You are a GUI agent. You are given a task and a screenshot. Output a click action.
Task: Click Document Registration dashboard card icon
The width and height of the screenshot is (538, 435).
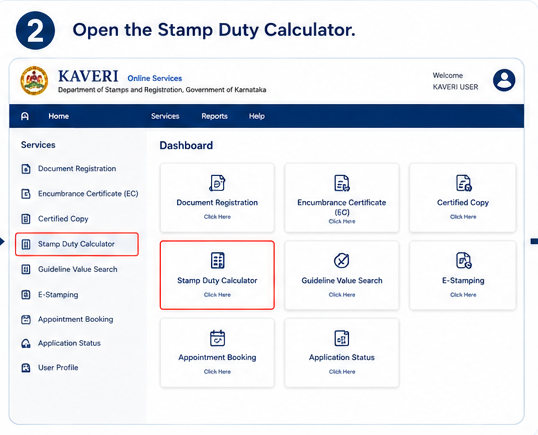coord(217,183)
